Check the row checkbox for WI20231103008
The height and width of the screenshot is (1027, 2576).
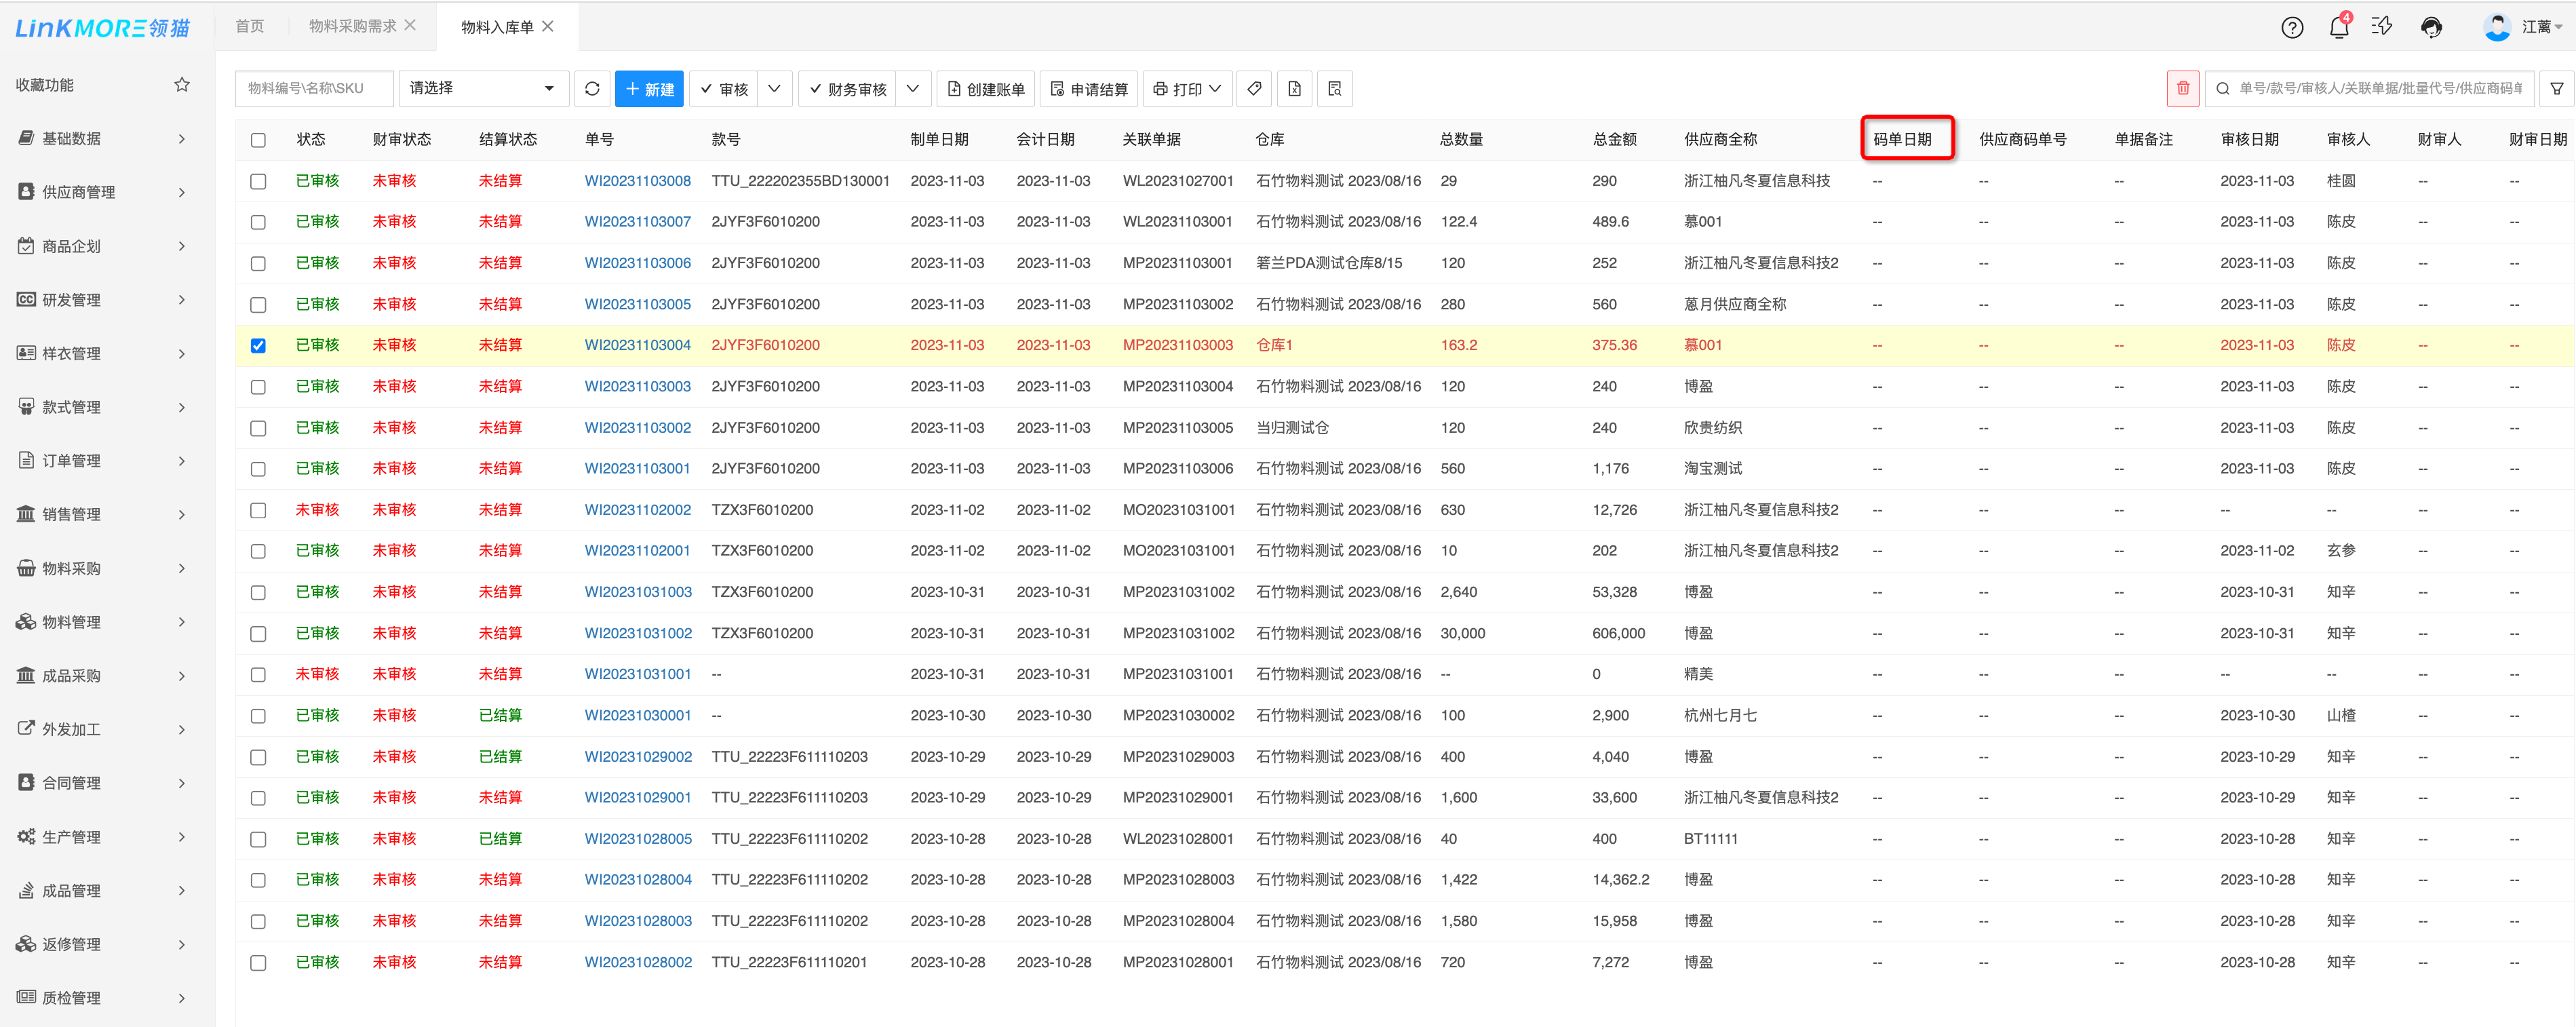coord(258,182)
